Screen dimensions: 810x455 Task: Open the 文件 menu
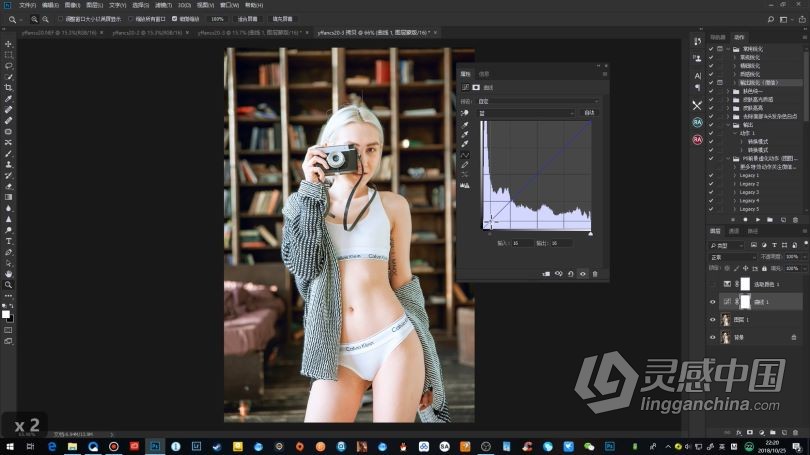[x=27, y=5]
